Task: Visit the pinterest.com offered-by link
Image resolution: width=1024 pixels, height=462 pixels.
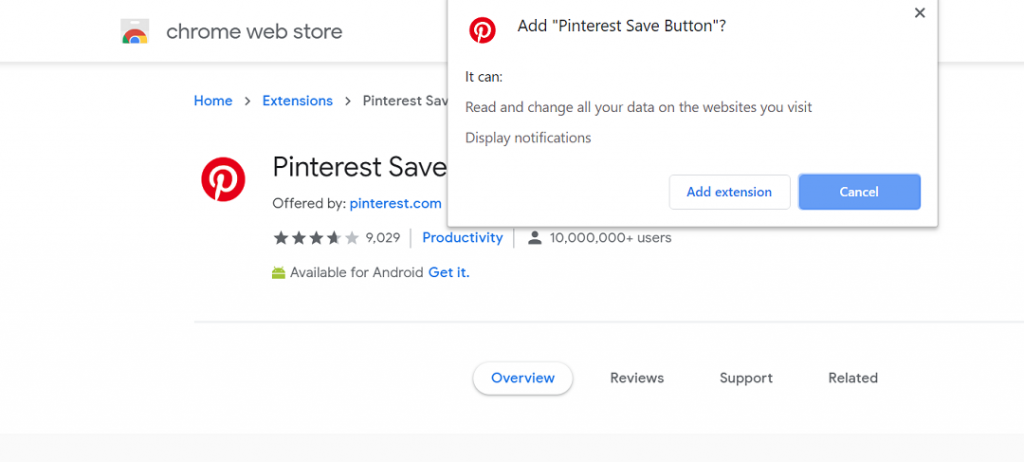Action: tap(395, 203)
